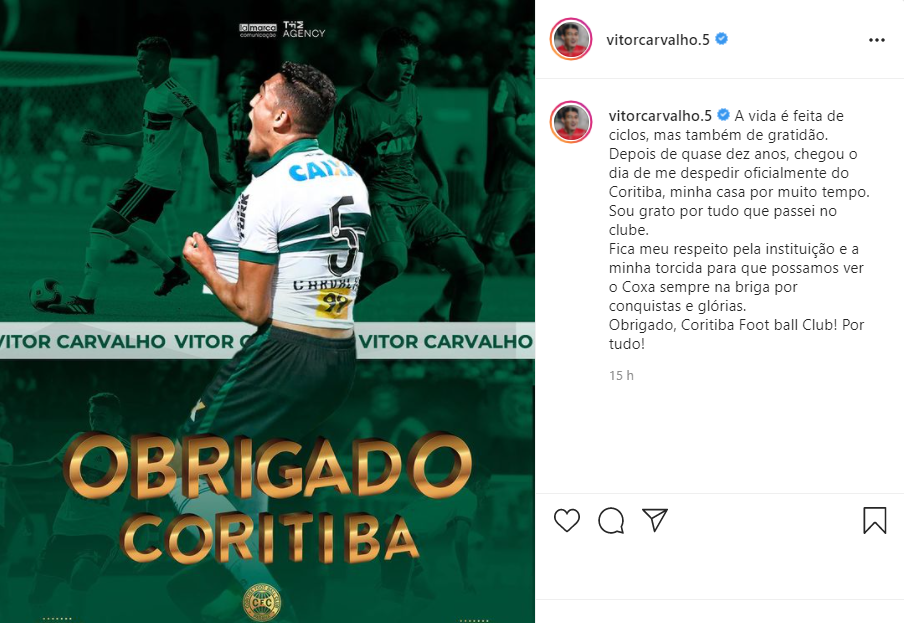This screenshot has width=904, height=623.
Task: Click the The Agency logo on the image
Action: 304,30
